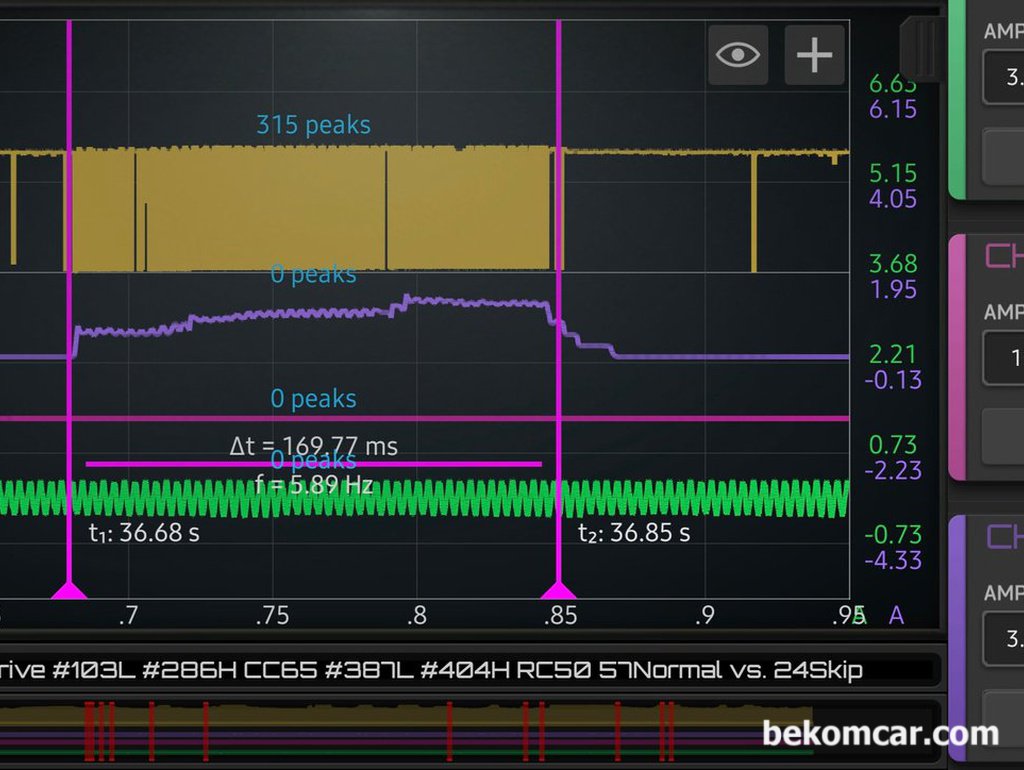This screenshot has width=1024, height=770.
Task: Click the purple channel AMP value field
Action: 1004,638
